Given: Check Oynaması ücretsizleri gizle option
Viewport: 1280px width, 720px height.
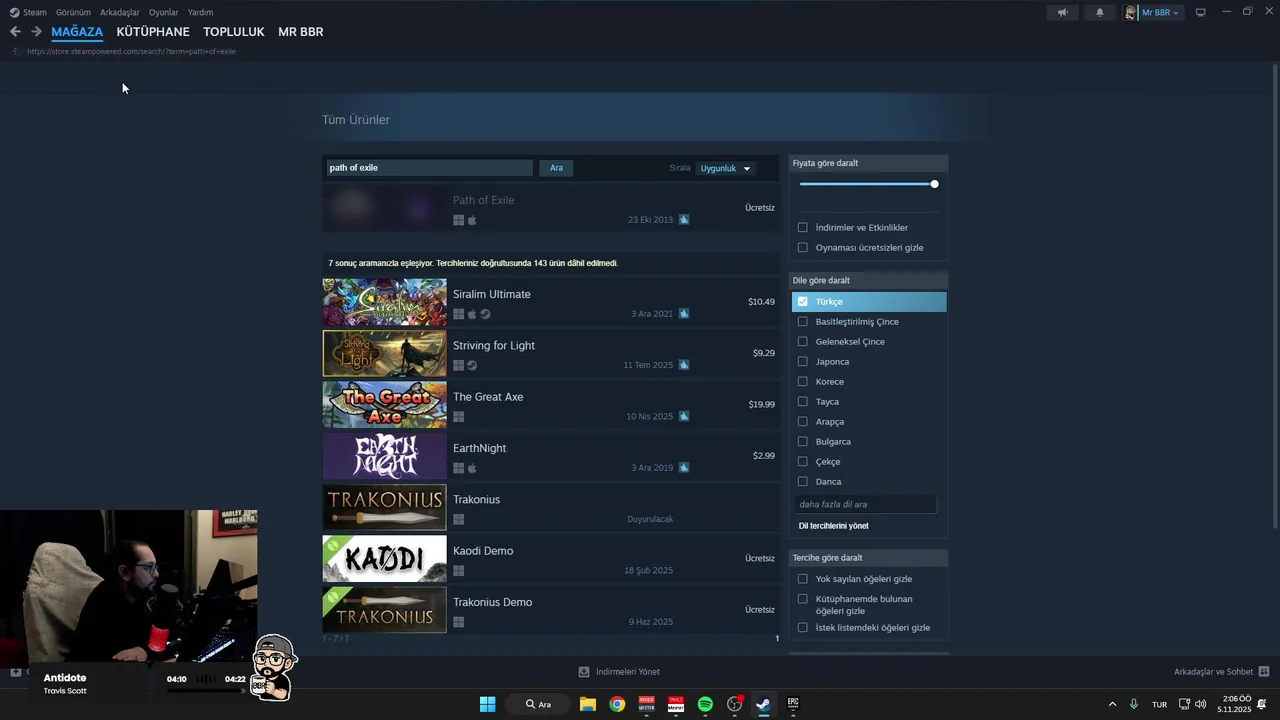Looking at the screenshot, I should coord(803,247).
